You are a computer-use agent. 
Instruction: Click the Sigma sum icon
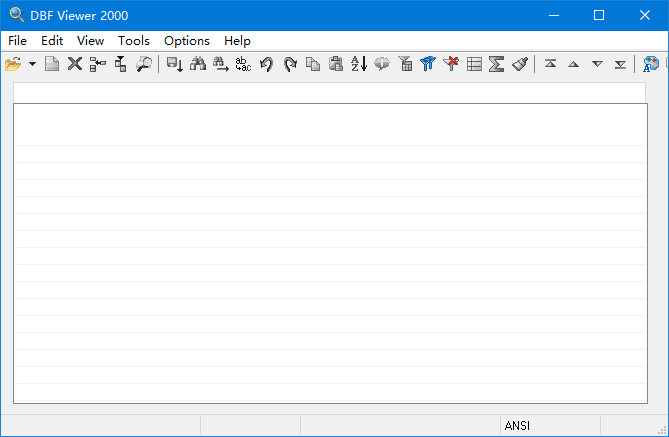click(496, 64)
